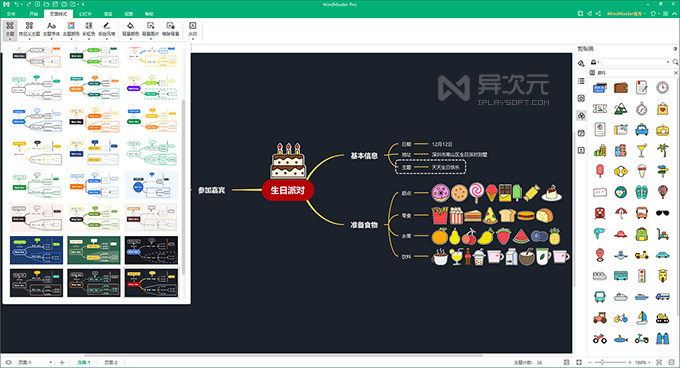This screenshot has height=368, width=680.
Task: Open the format paint tab in right sidebar
Action: click(582, 64)
